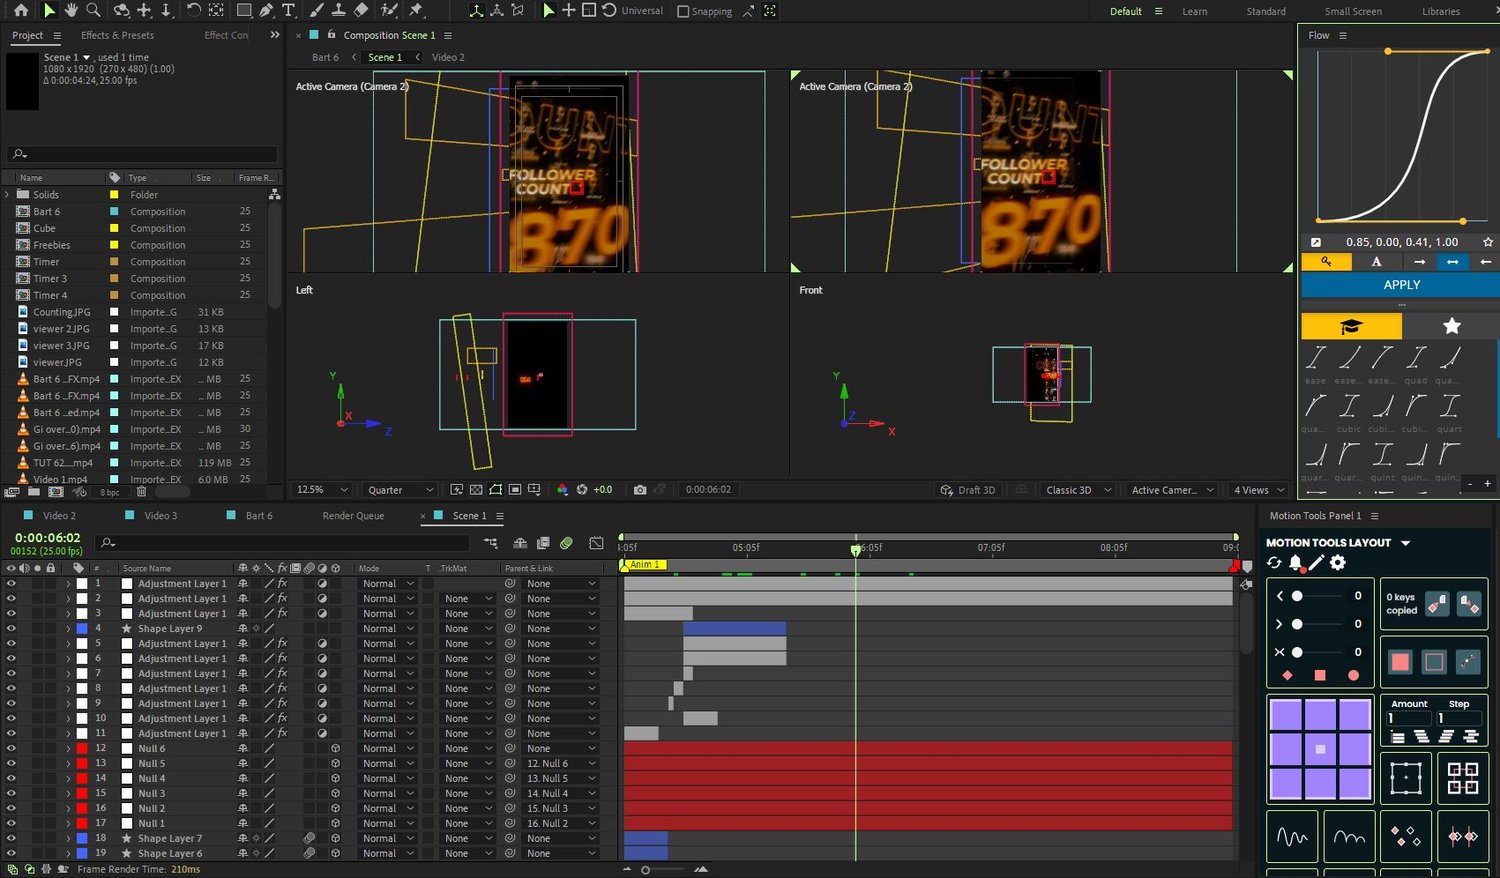Select the Puppet Pin tool
The image size is (1500, 878).
(x=416, y=10)
